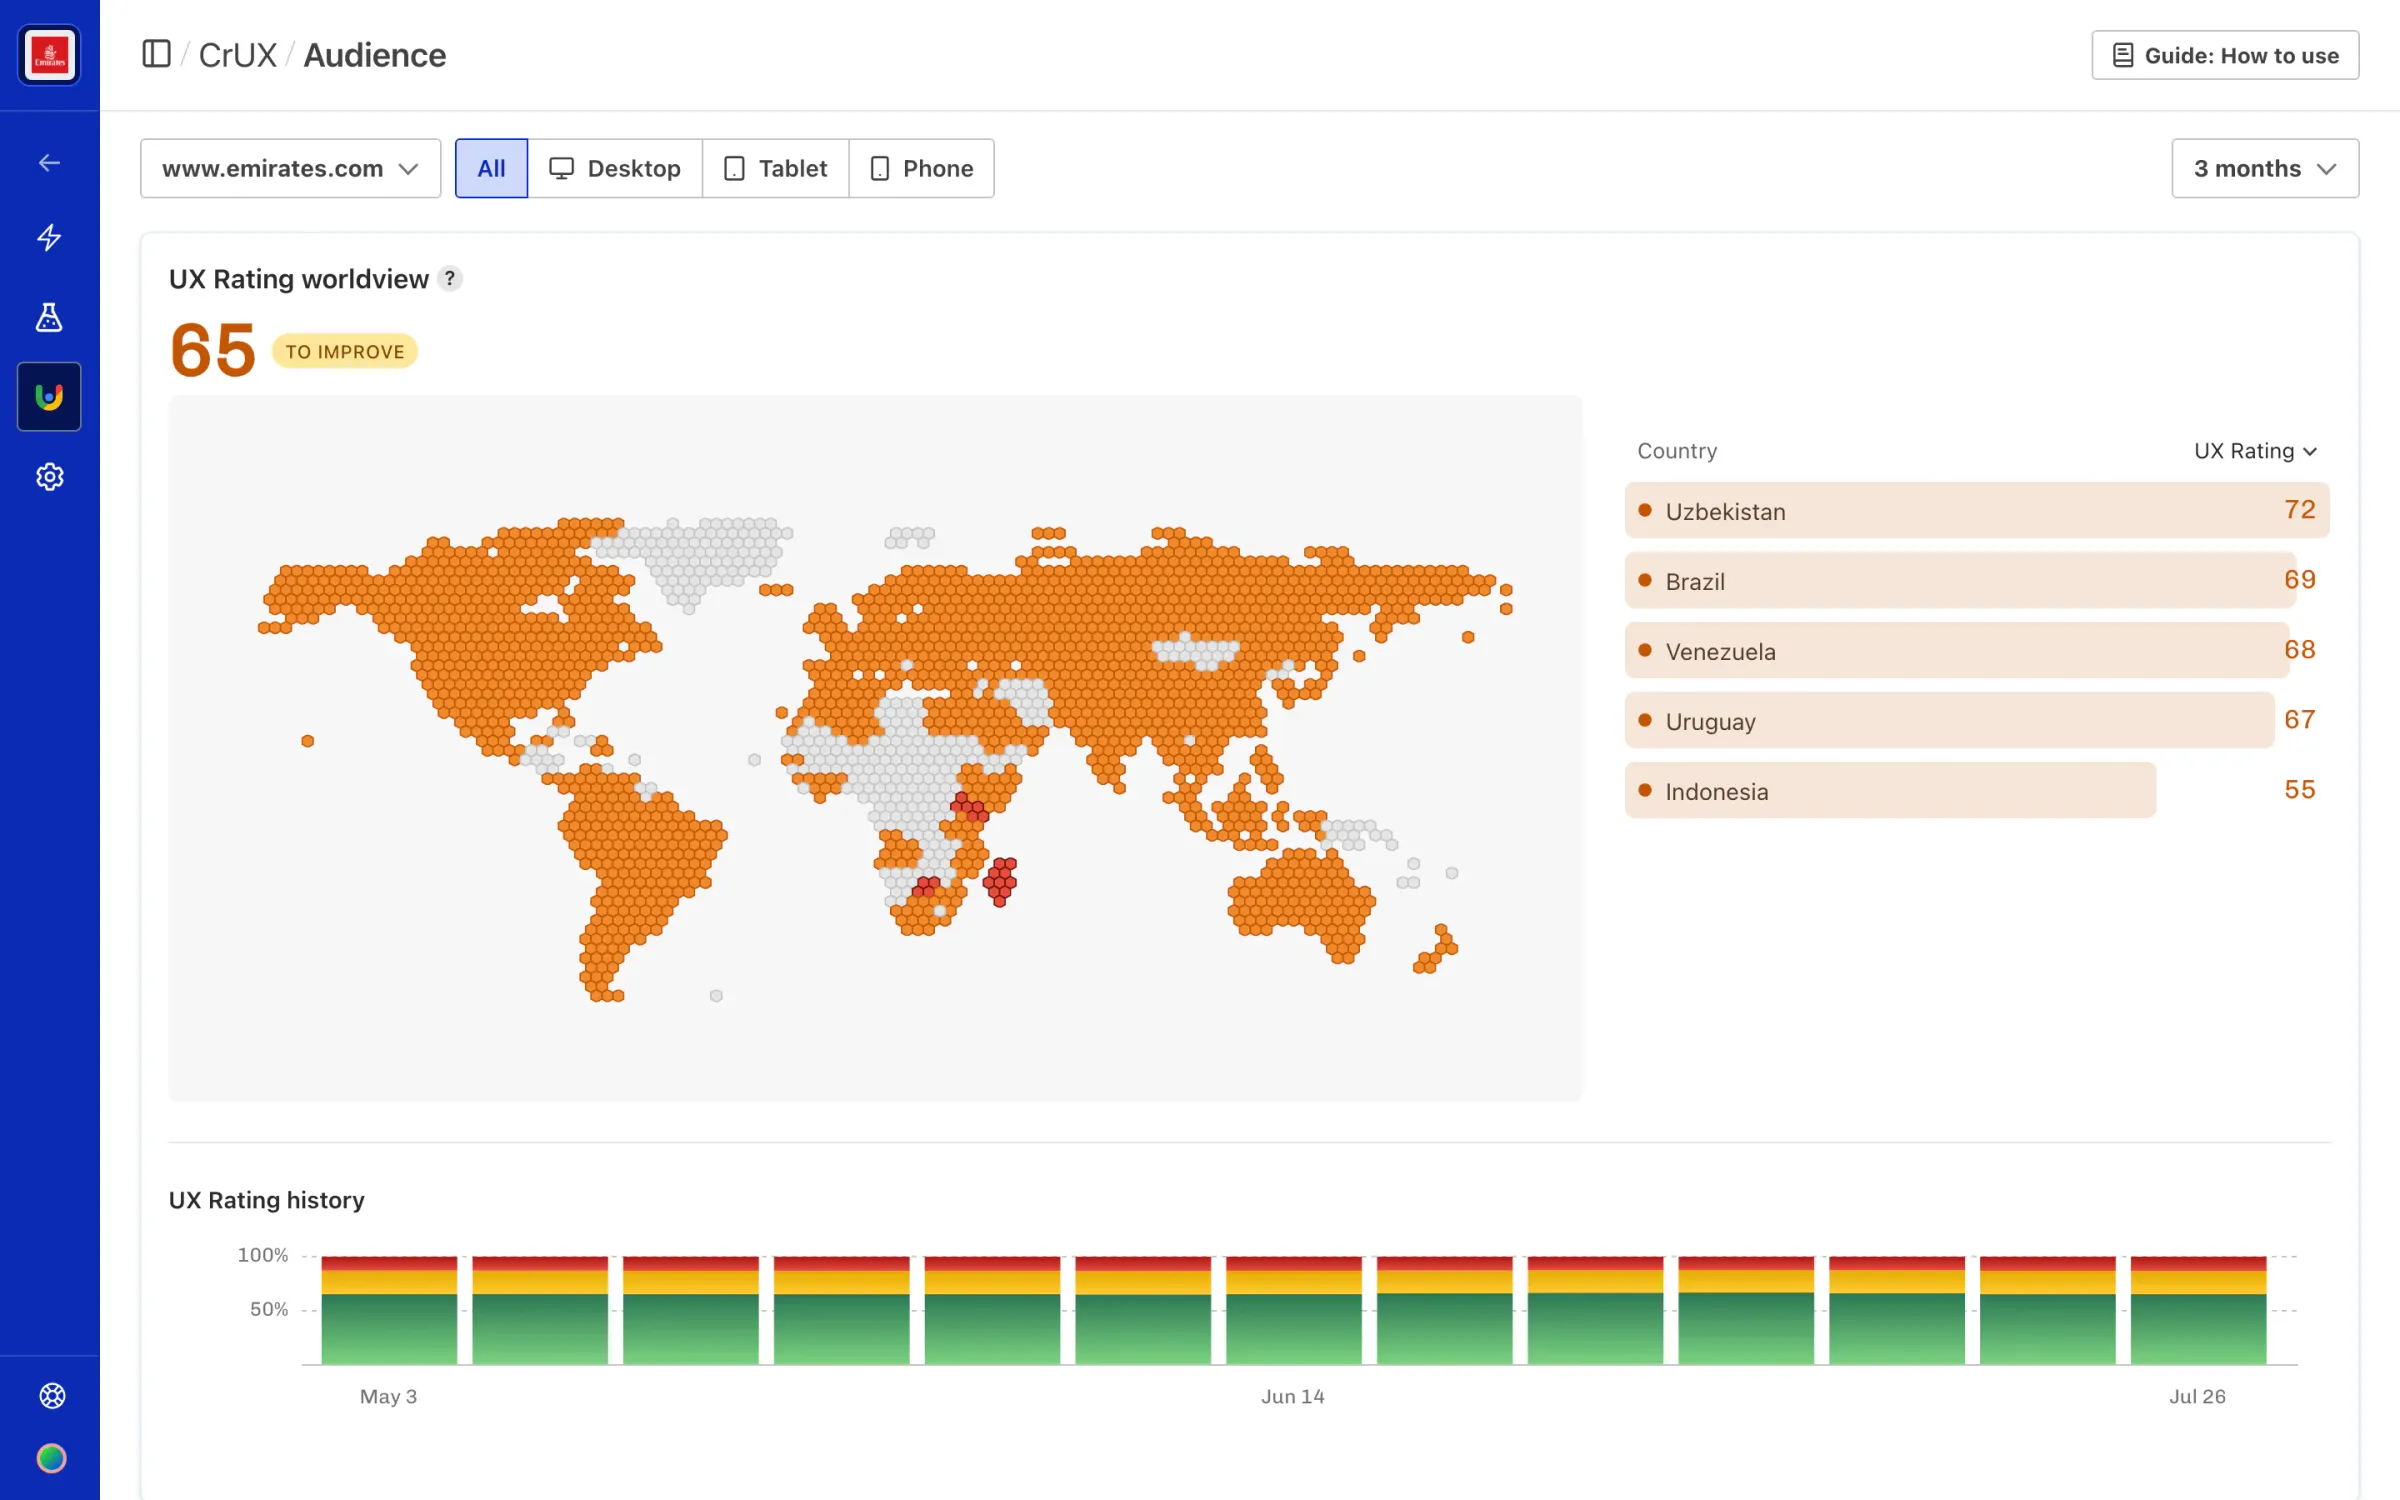Screen dimensions: 2400x1500
Task: Select the Uzbekistan country row
Action: click(1977, 511)
